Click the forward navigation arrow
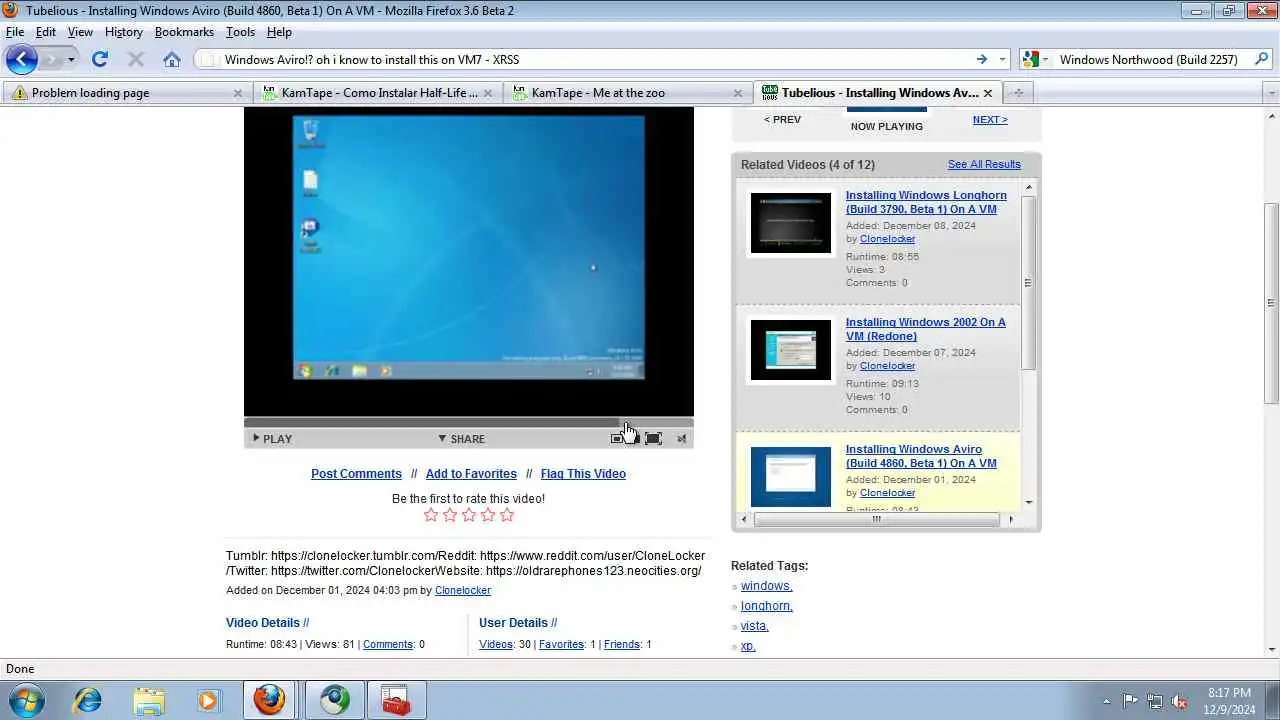Image resolution: width=1280 pixels, height=720 pixels. [x=50, y=59]
